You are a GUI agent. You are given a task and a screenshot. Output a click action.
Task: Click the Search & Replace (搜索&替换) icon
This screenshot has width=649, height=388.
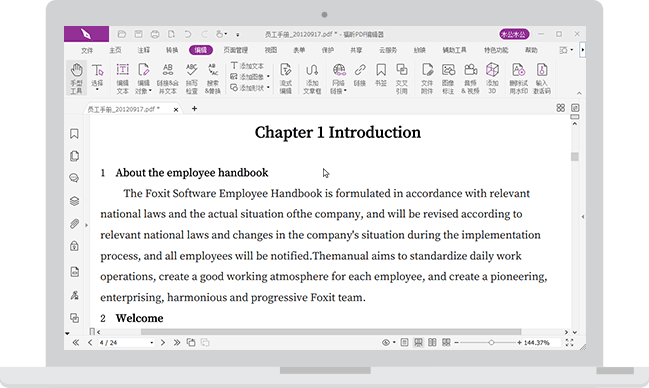pos(212,78)
